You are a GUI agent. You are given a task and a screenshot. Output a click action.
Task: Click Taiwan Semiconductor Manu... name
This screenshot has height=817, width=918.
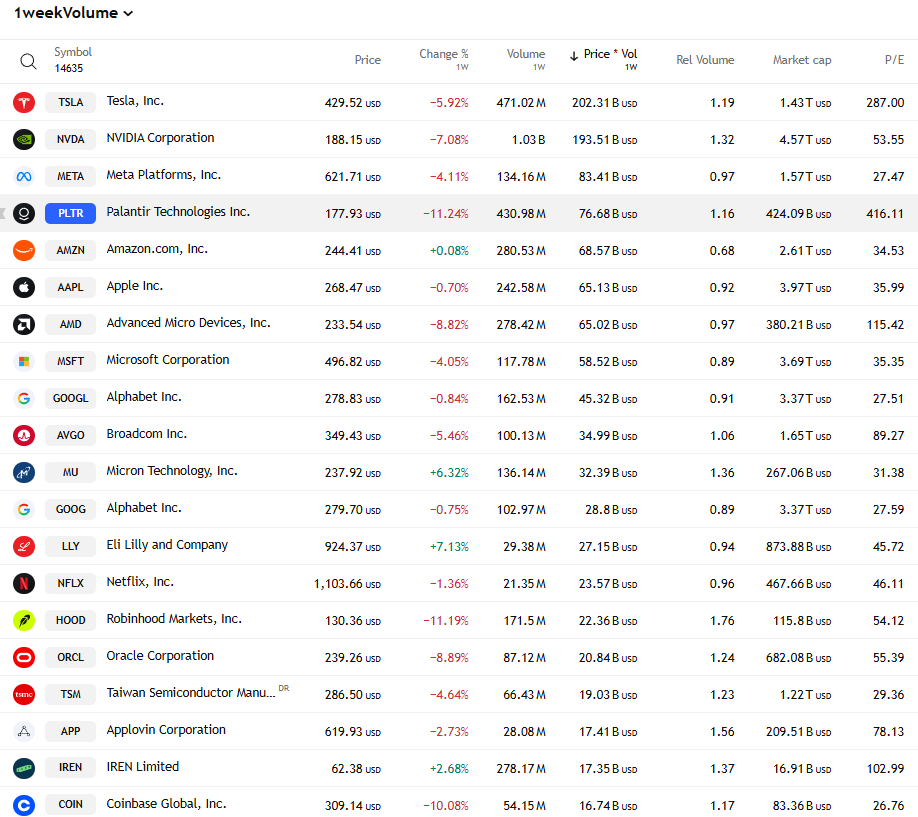pos(191,693)
